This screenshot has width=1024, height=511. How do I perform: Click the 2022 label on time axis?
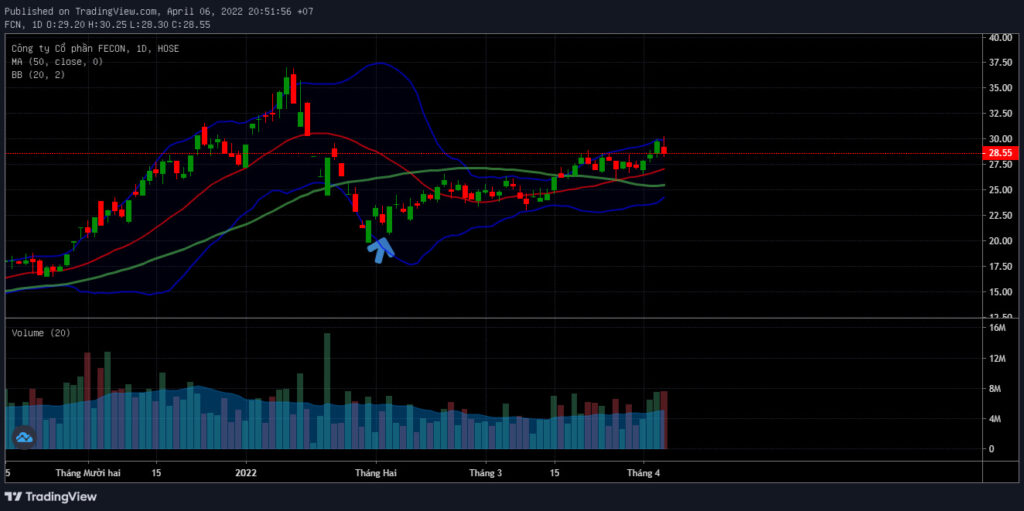click(x=246, y=472)
